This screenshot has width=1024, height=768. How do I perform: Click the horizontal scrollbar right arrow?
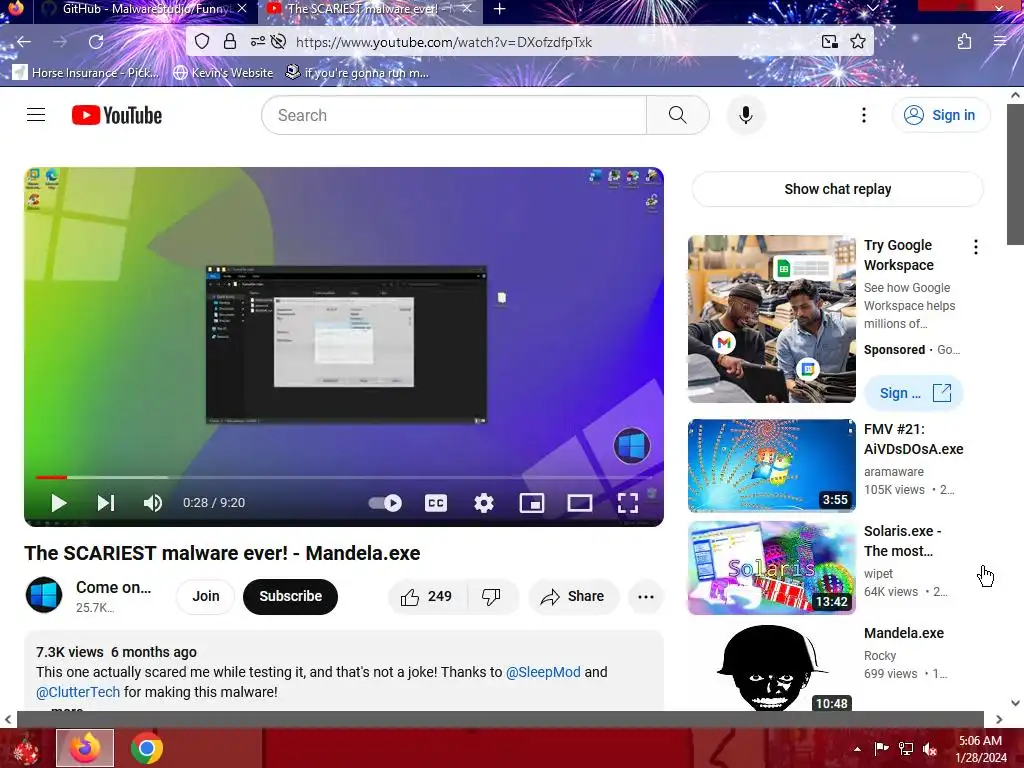(x=999, y=719)
